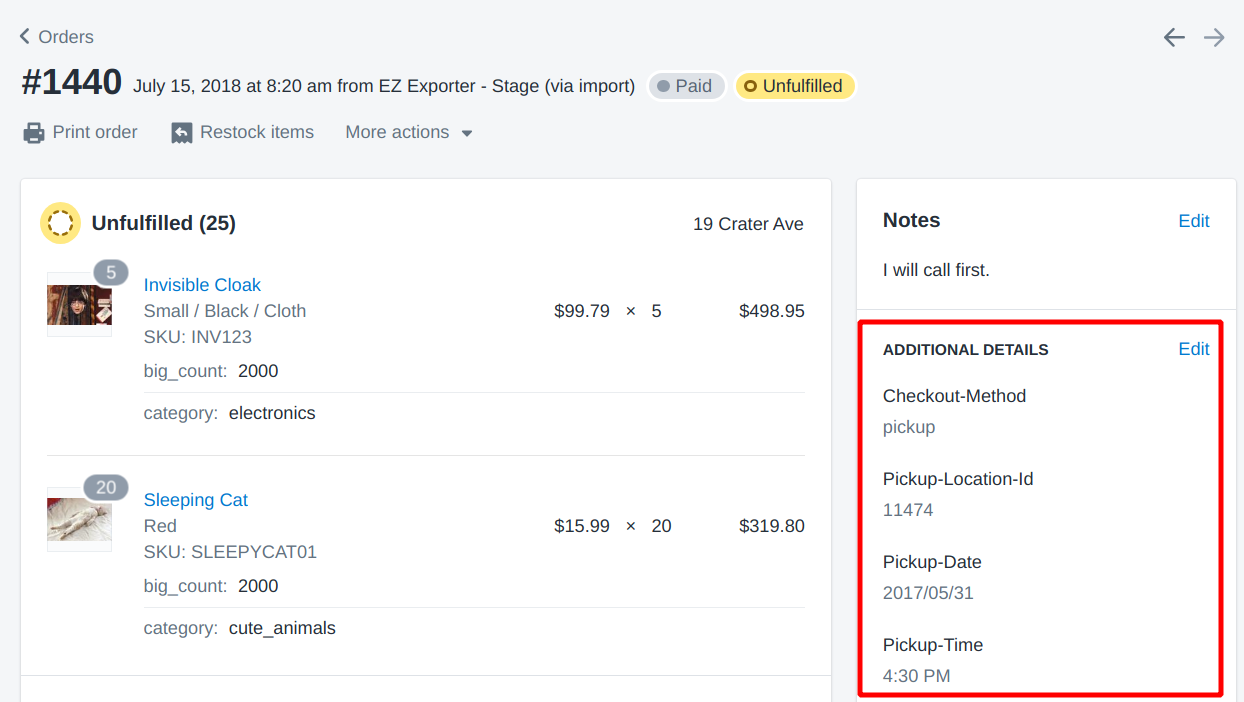The height and width of the screenshot is (702, 1244).
Task: Click the Sleeping Cat product thumbnail
Action: (79, 520)
